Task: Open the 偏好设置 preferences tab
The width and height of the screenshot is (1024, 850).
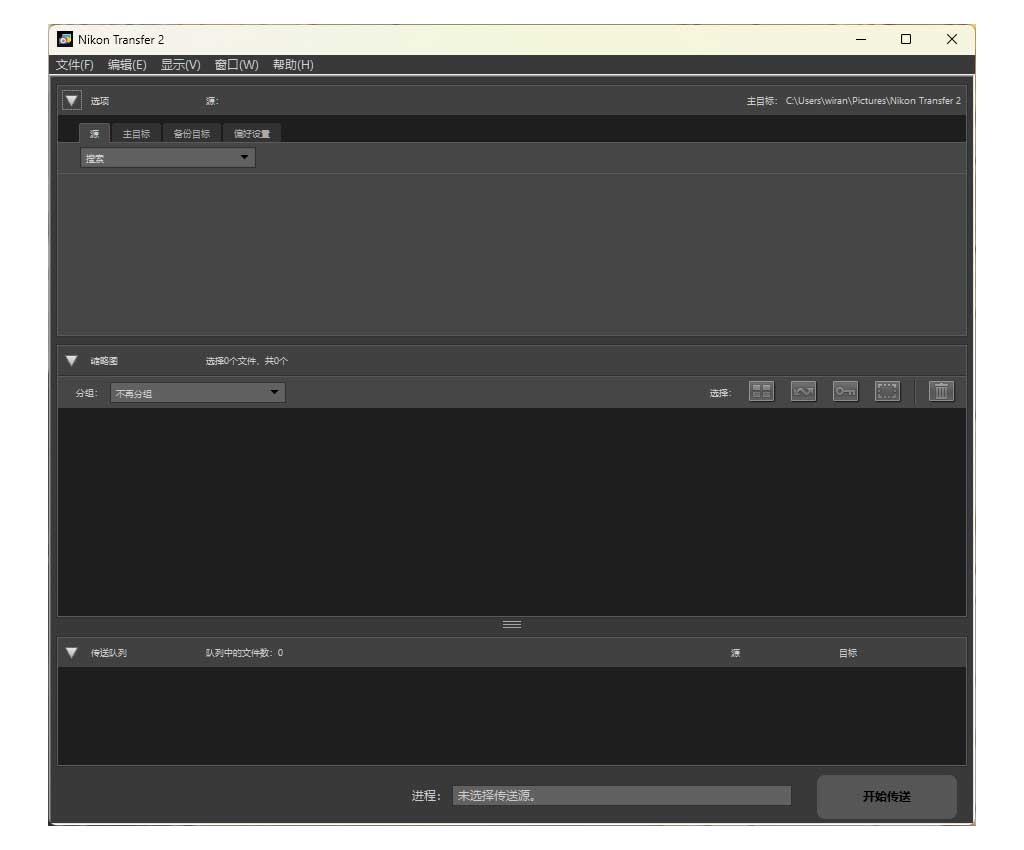Action: tap(252, 134)
